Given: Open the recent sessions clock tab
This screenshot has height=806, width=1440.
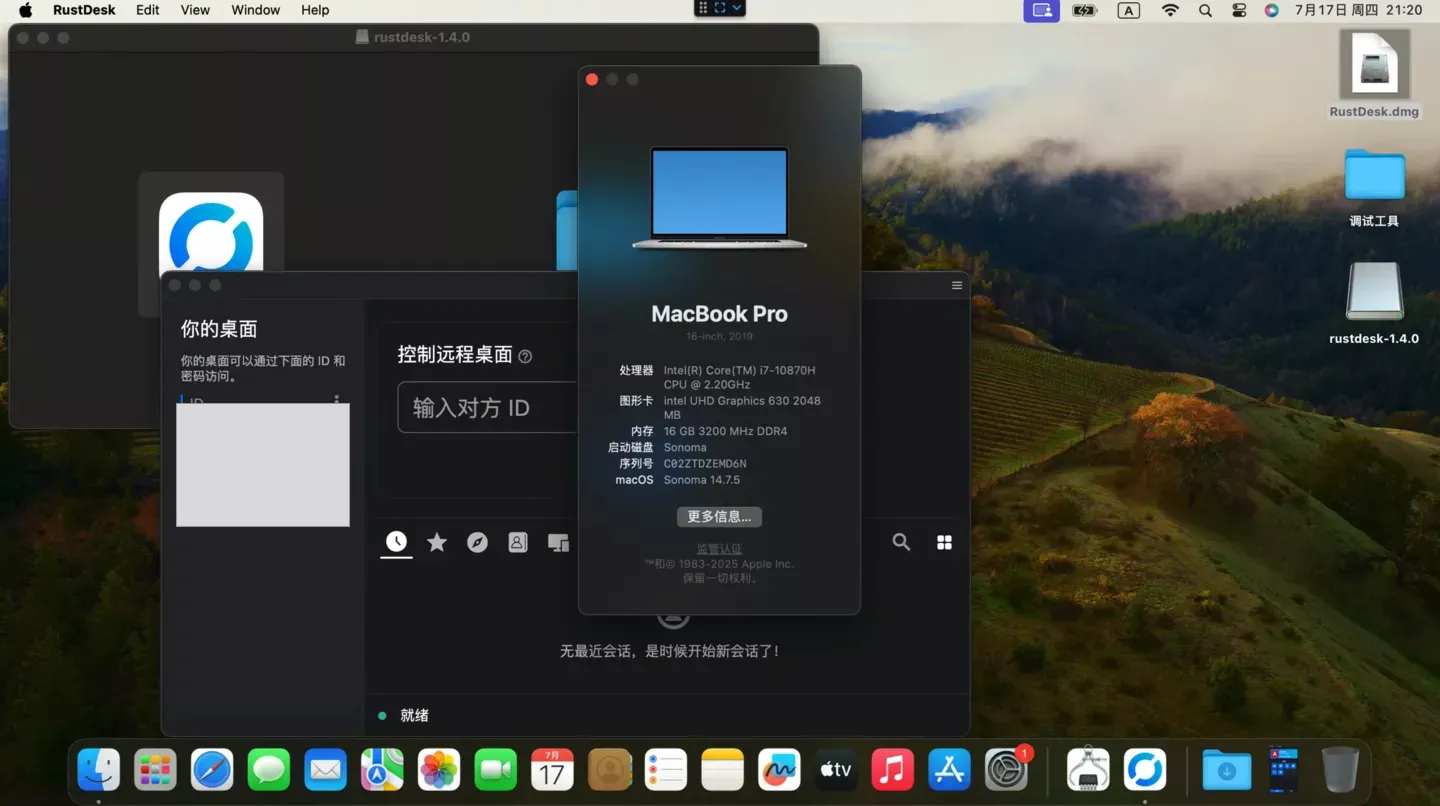Looking at the screenshot, I should pos(397,542).
